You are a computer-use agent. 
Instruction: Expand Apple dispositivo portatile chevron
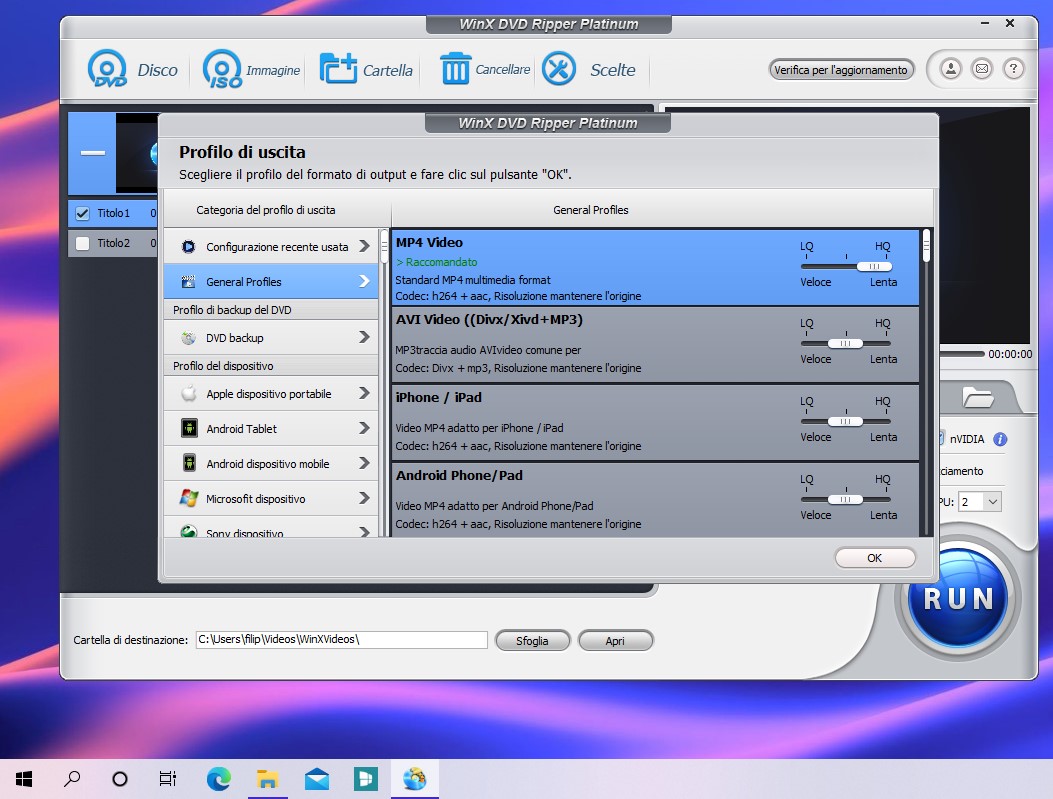(364, 393)
